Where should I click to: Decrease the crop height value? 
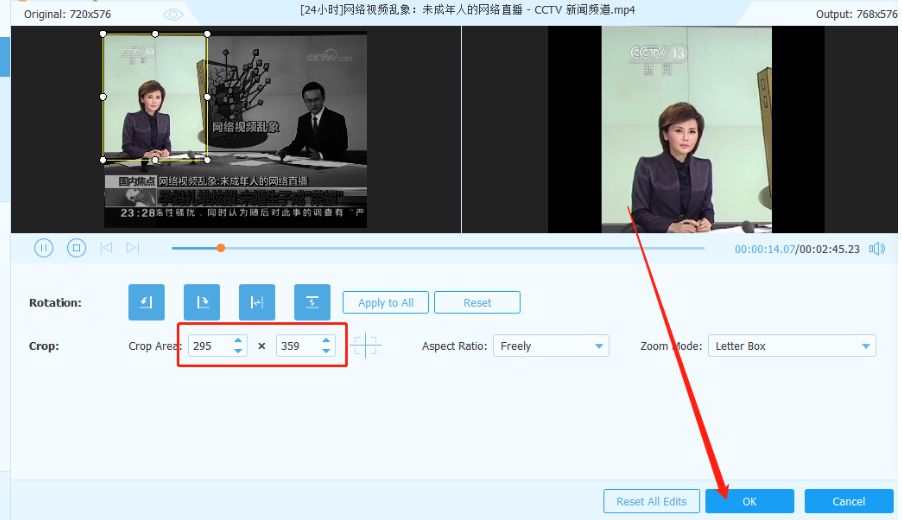tap(326, 351)
